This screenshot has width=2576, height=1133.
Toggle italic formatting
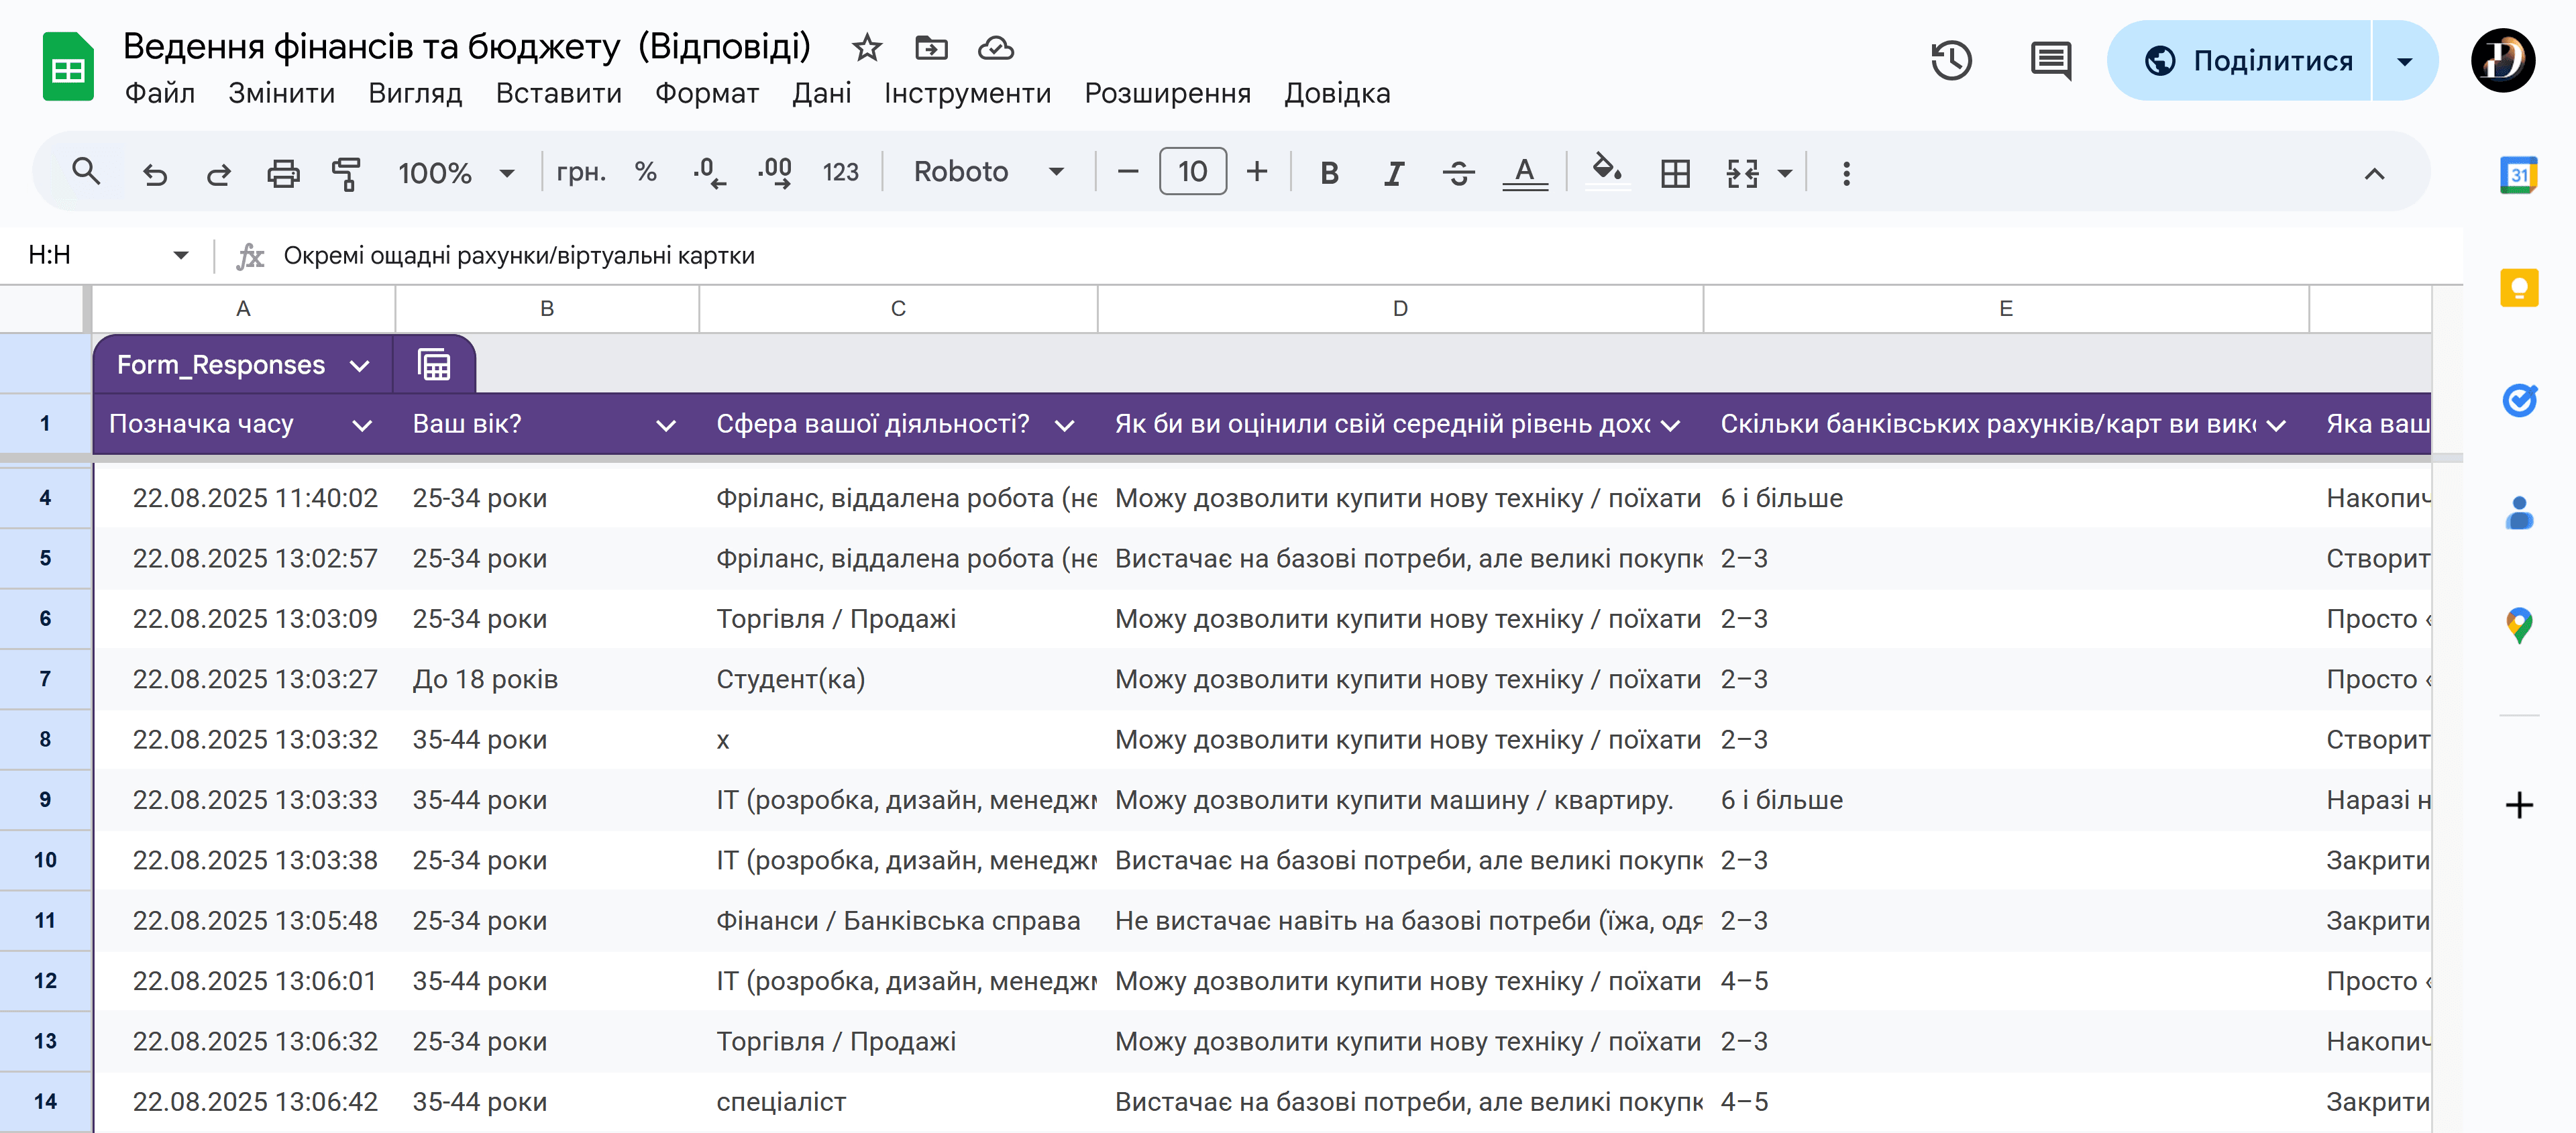[x=1392, y=173]
